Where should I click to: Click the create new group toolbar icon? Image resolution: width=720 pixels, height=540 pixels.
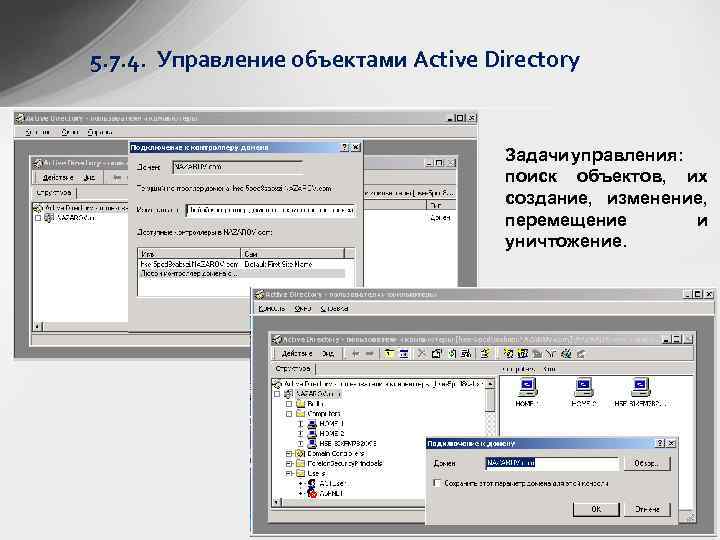[523, 354]
